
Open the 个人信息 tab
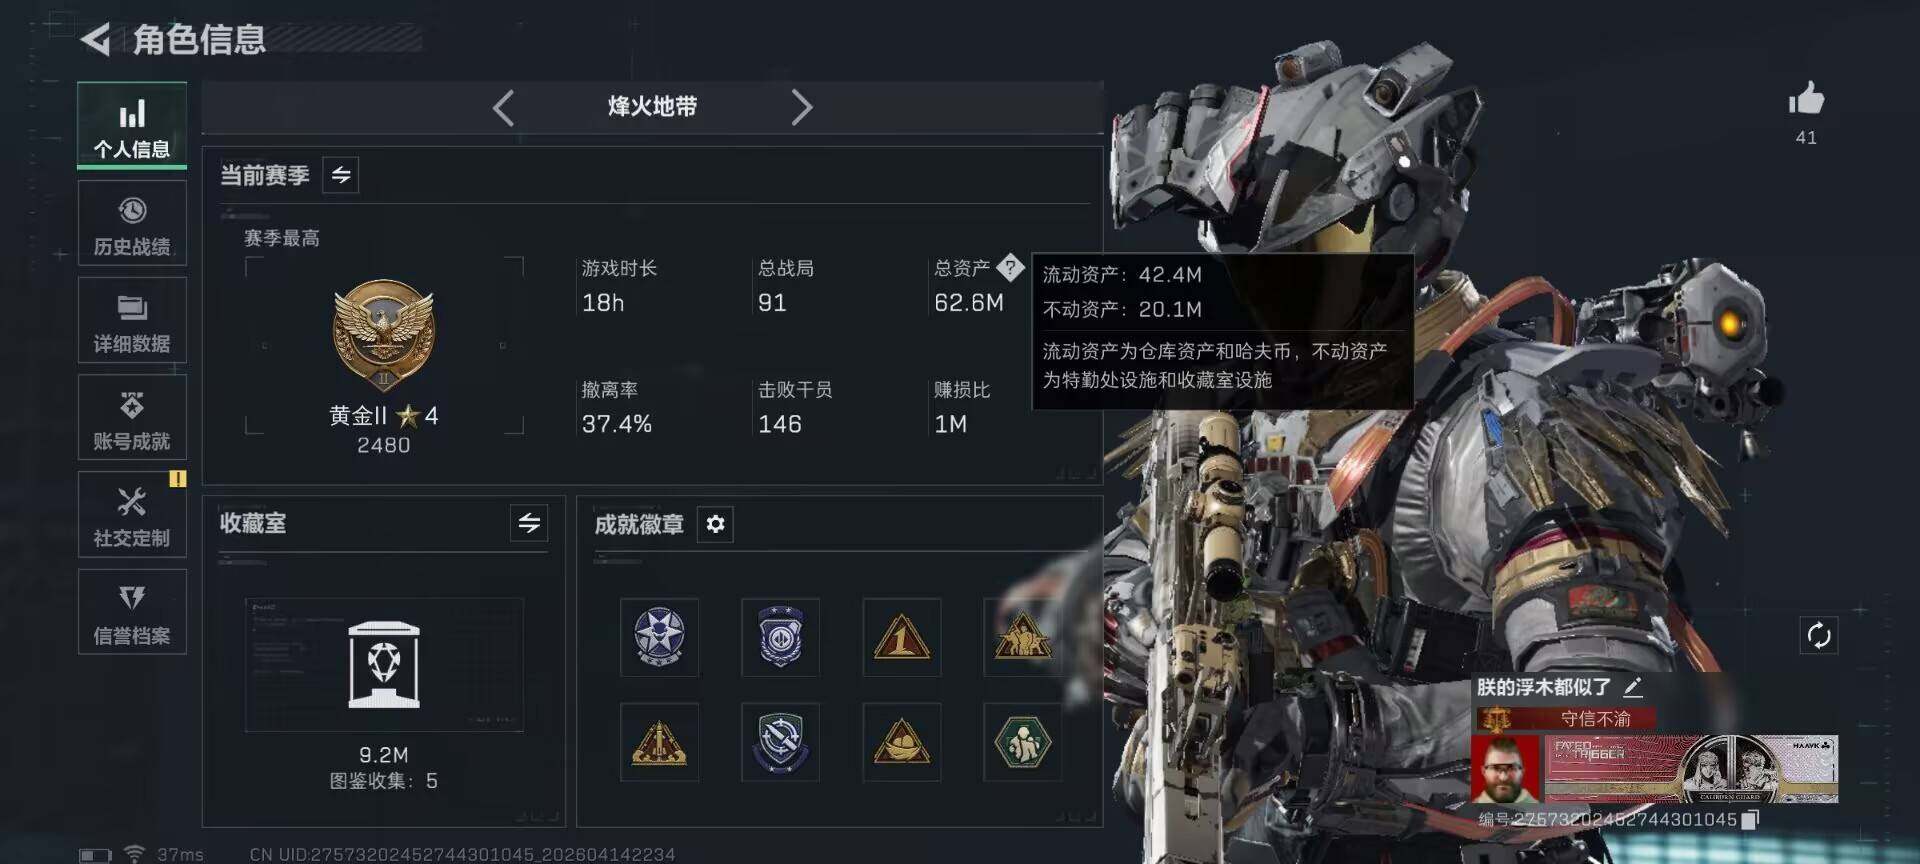pos(132,126)
